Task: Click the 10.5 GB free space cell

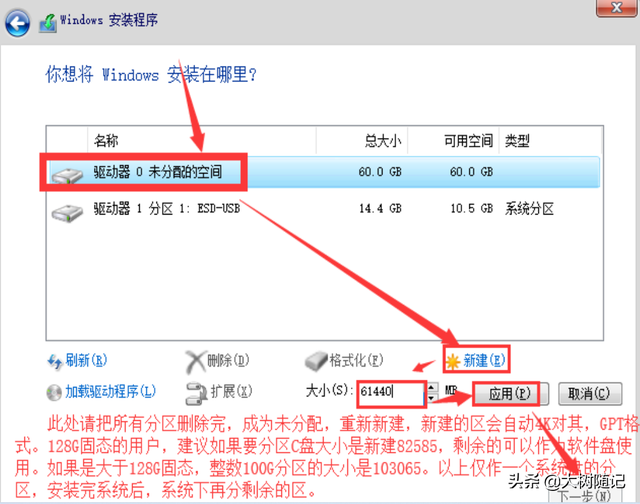Action: [471, 209]
